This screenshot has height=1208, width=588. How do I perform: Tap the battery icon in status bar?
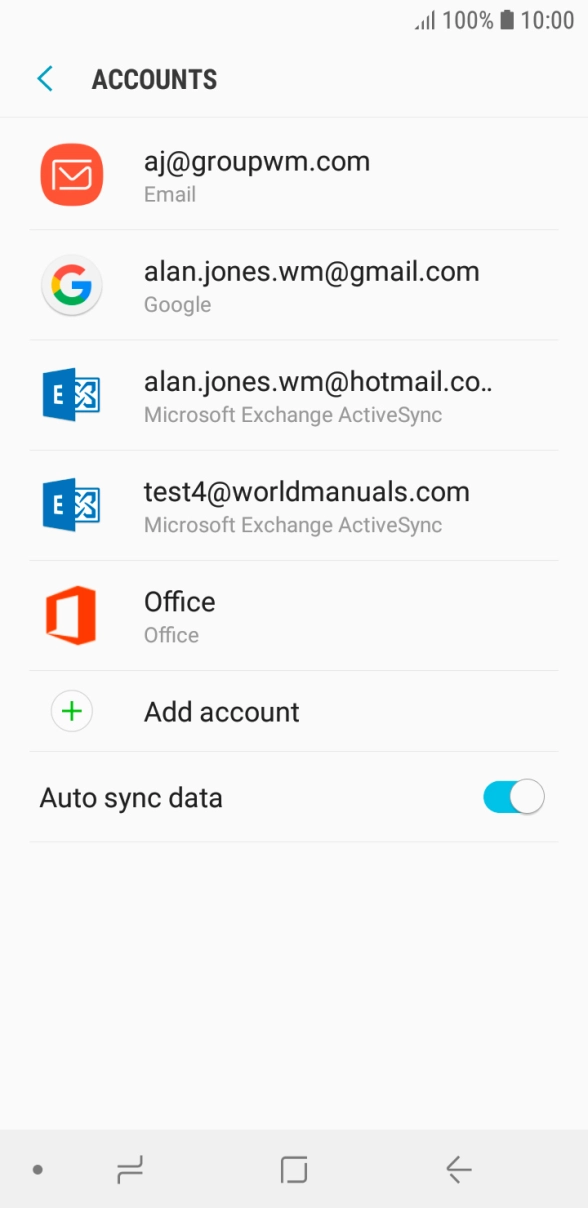[x=507, y=20]
